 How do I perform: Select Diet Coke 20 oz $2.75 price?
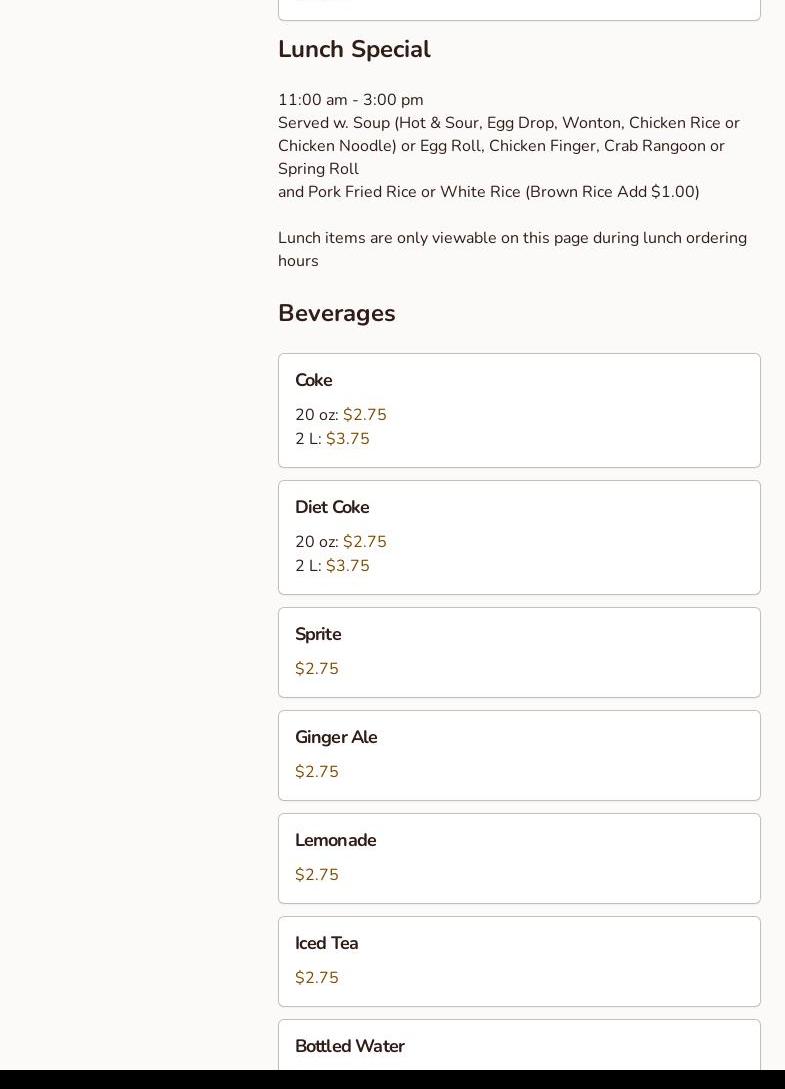[341, 542]
